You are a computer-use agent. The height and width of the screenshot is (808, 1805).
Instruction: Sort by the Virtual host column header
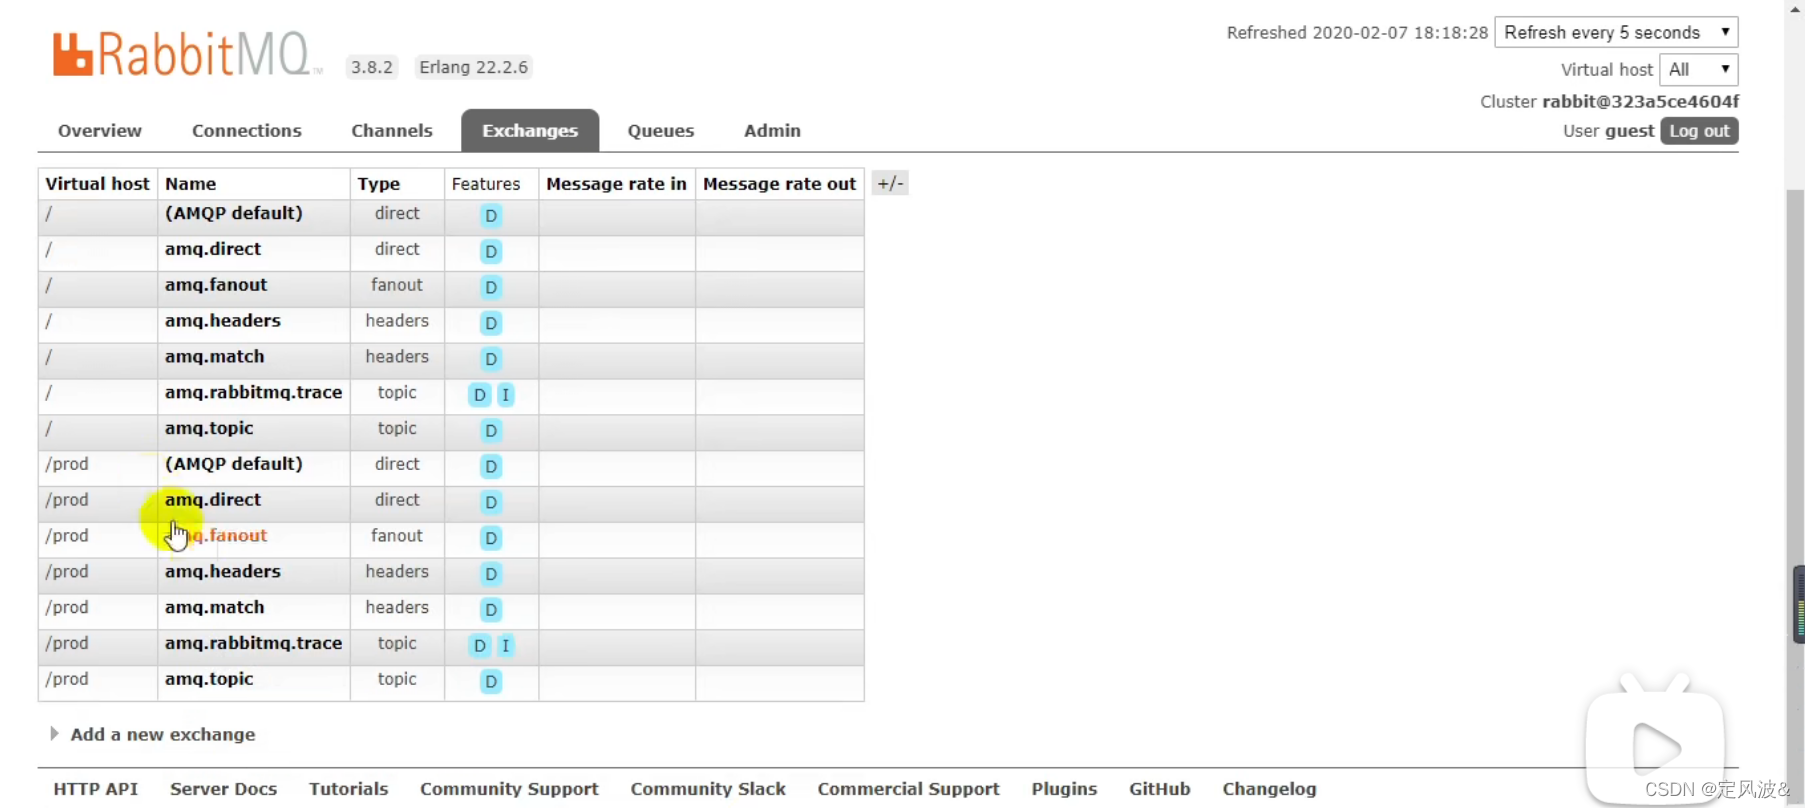97,184
